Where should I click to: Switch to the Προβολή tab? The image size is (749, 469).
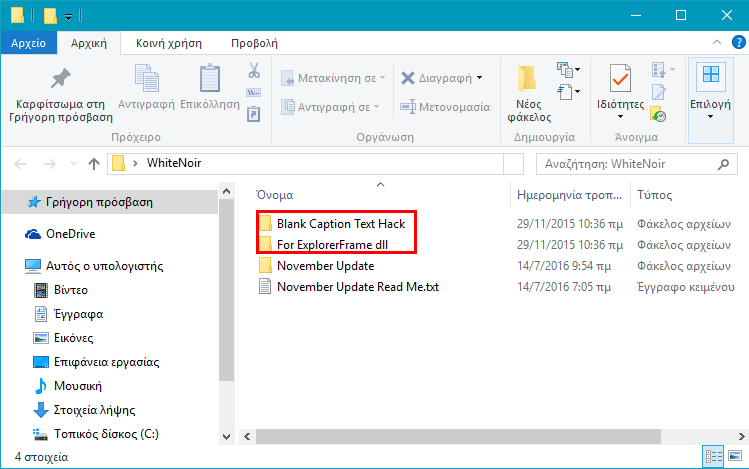(254, 43)
